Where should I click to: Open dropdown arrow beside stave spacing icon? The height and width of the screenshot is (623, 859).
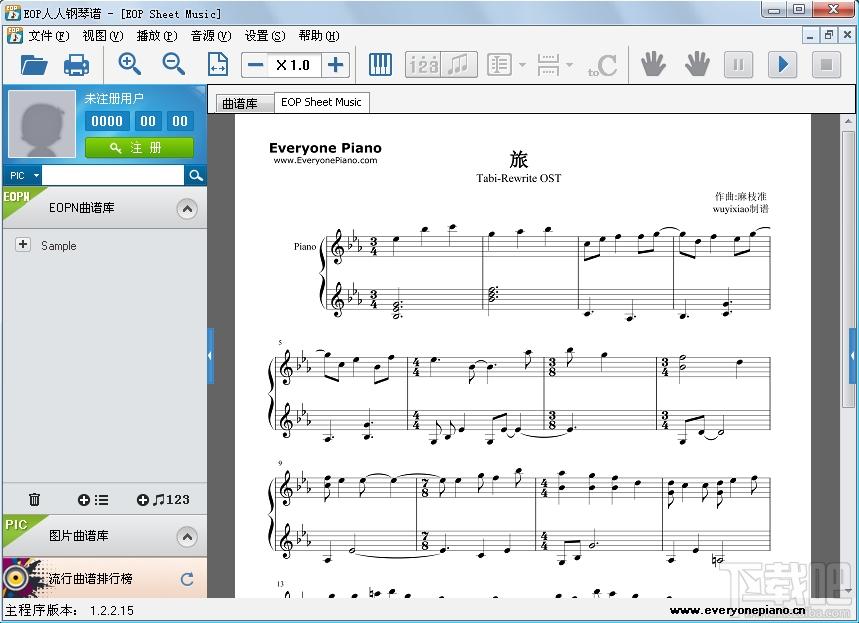[x=570, y=65]
